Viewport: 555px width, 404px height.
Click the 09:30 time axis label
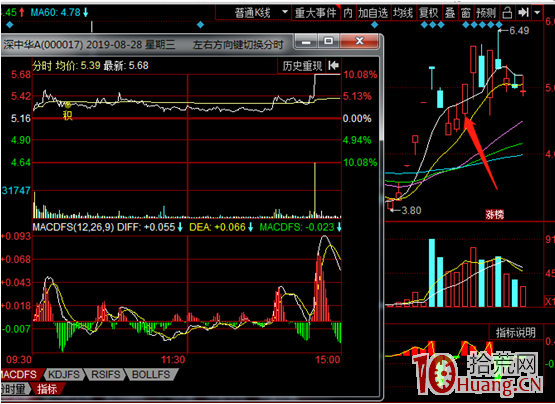pos(19,360)
